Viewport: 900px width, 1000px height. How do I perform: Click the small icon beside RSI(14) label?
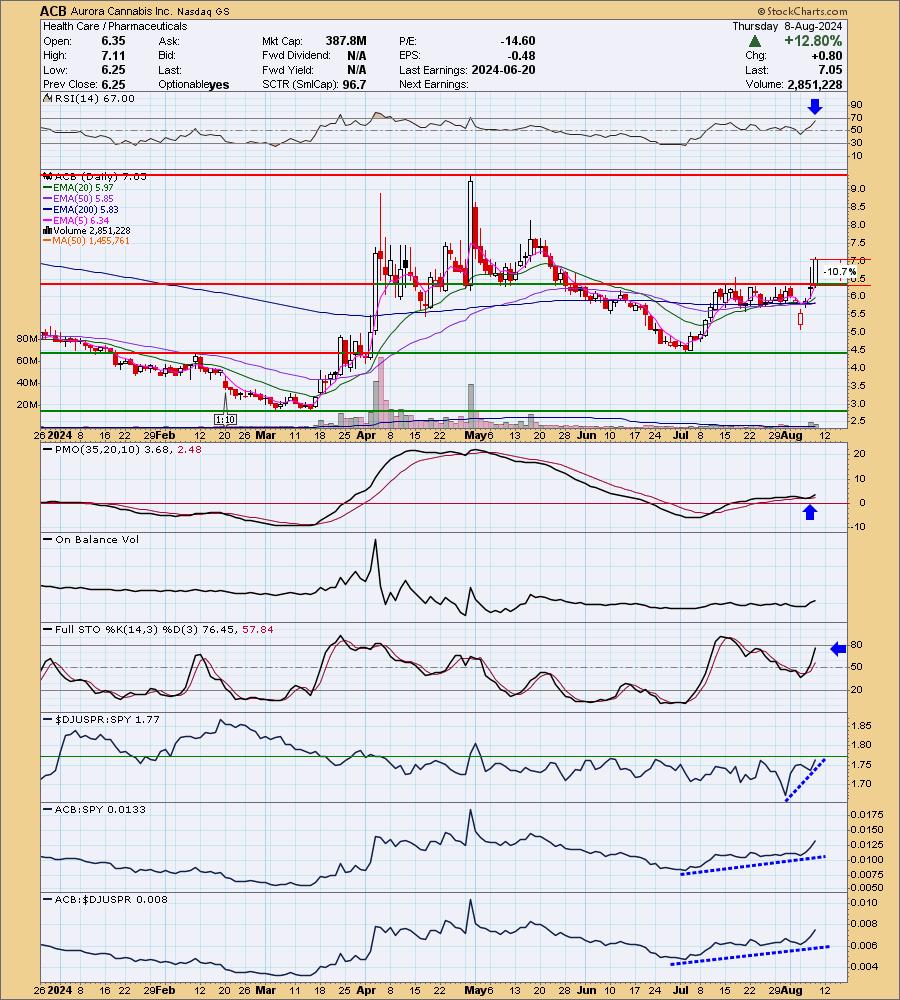(x=47, y=99)
